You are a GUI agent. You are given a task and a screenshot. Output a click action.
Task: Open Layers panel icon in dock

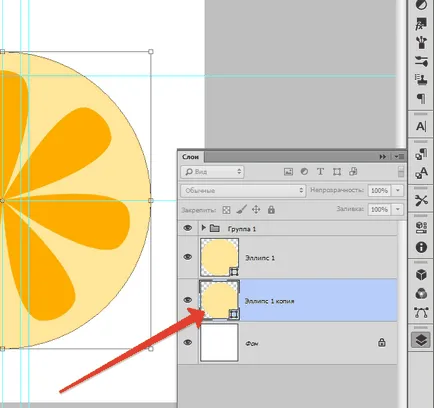(421, 340)
